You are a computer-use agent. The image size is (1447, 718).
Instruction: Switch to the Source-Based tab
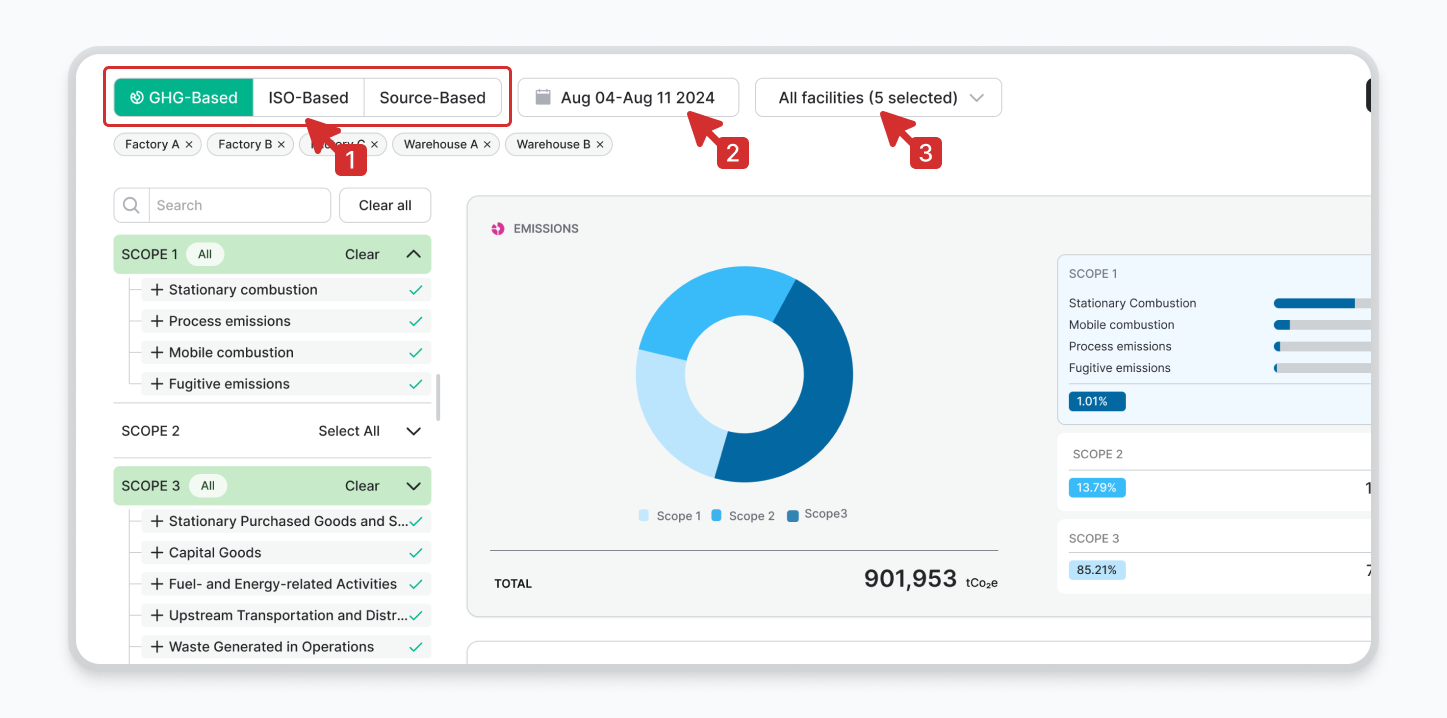click(x=432, y=98)
